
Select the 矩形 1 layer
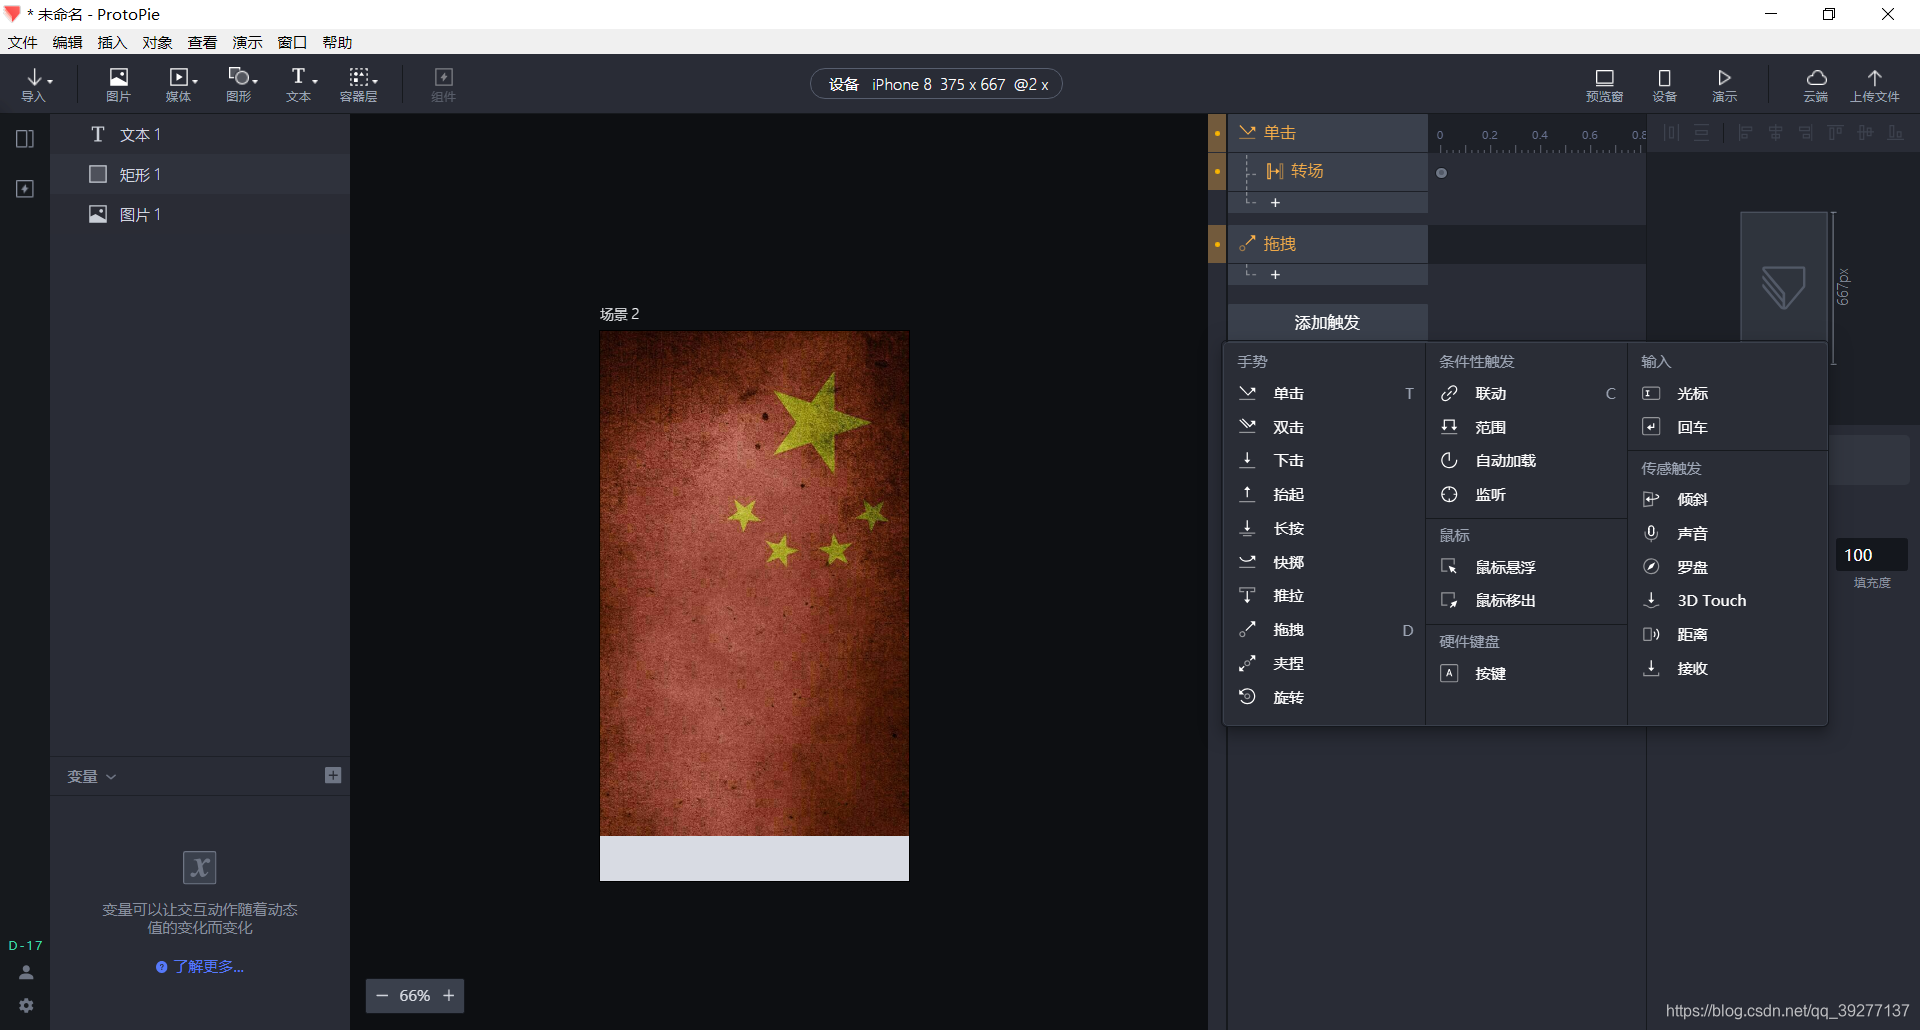[200, 174]
